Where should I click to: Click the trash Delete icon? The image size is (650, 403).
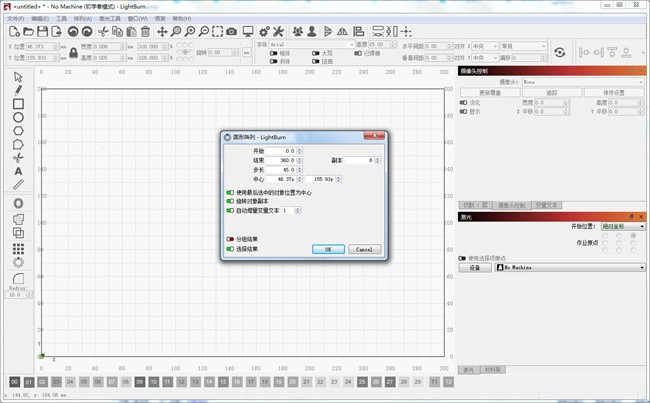146,32
